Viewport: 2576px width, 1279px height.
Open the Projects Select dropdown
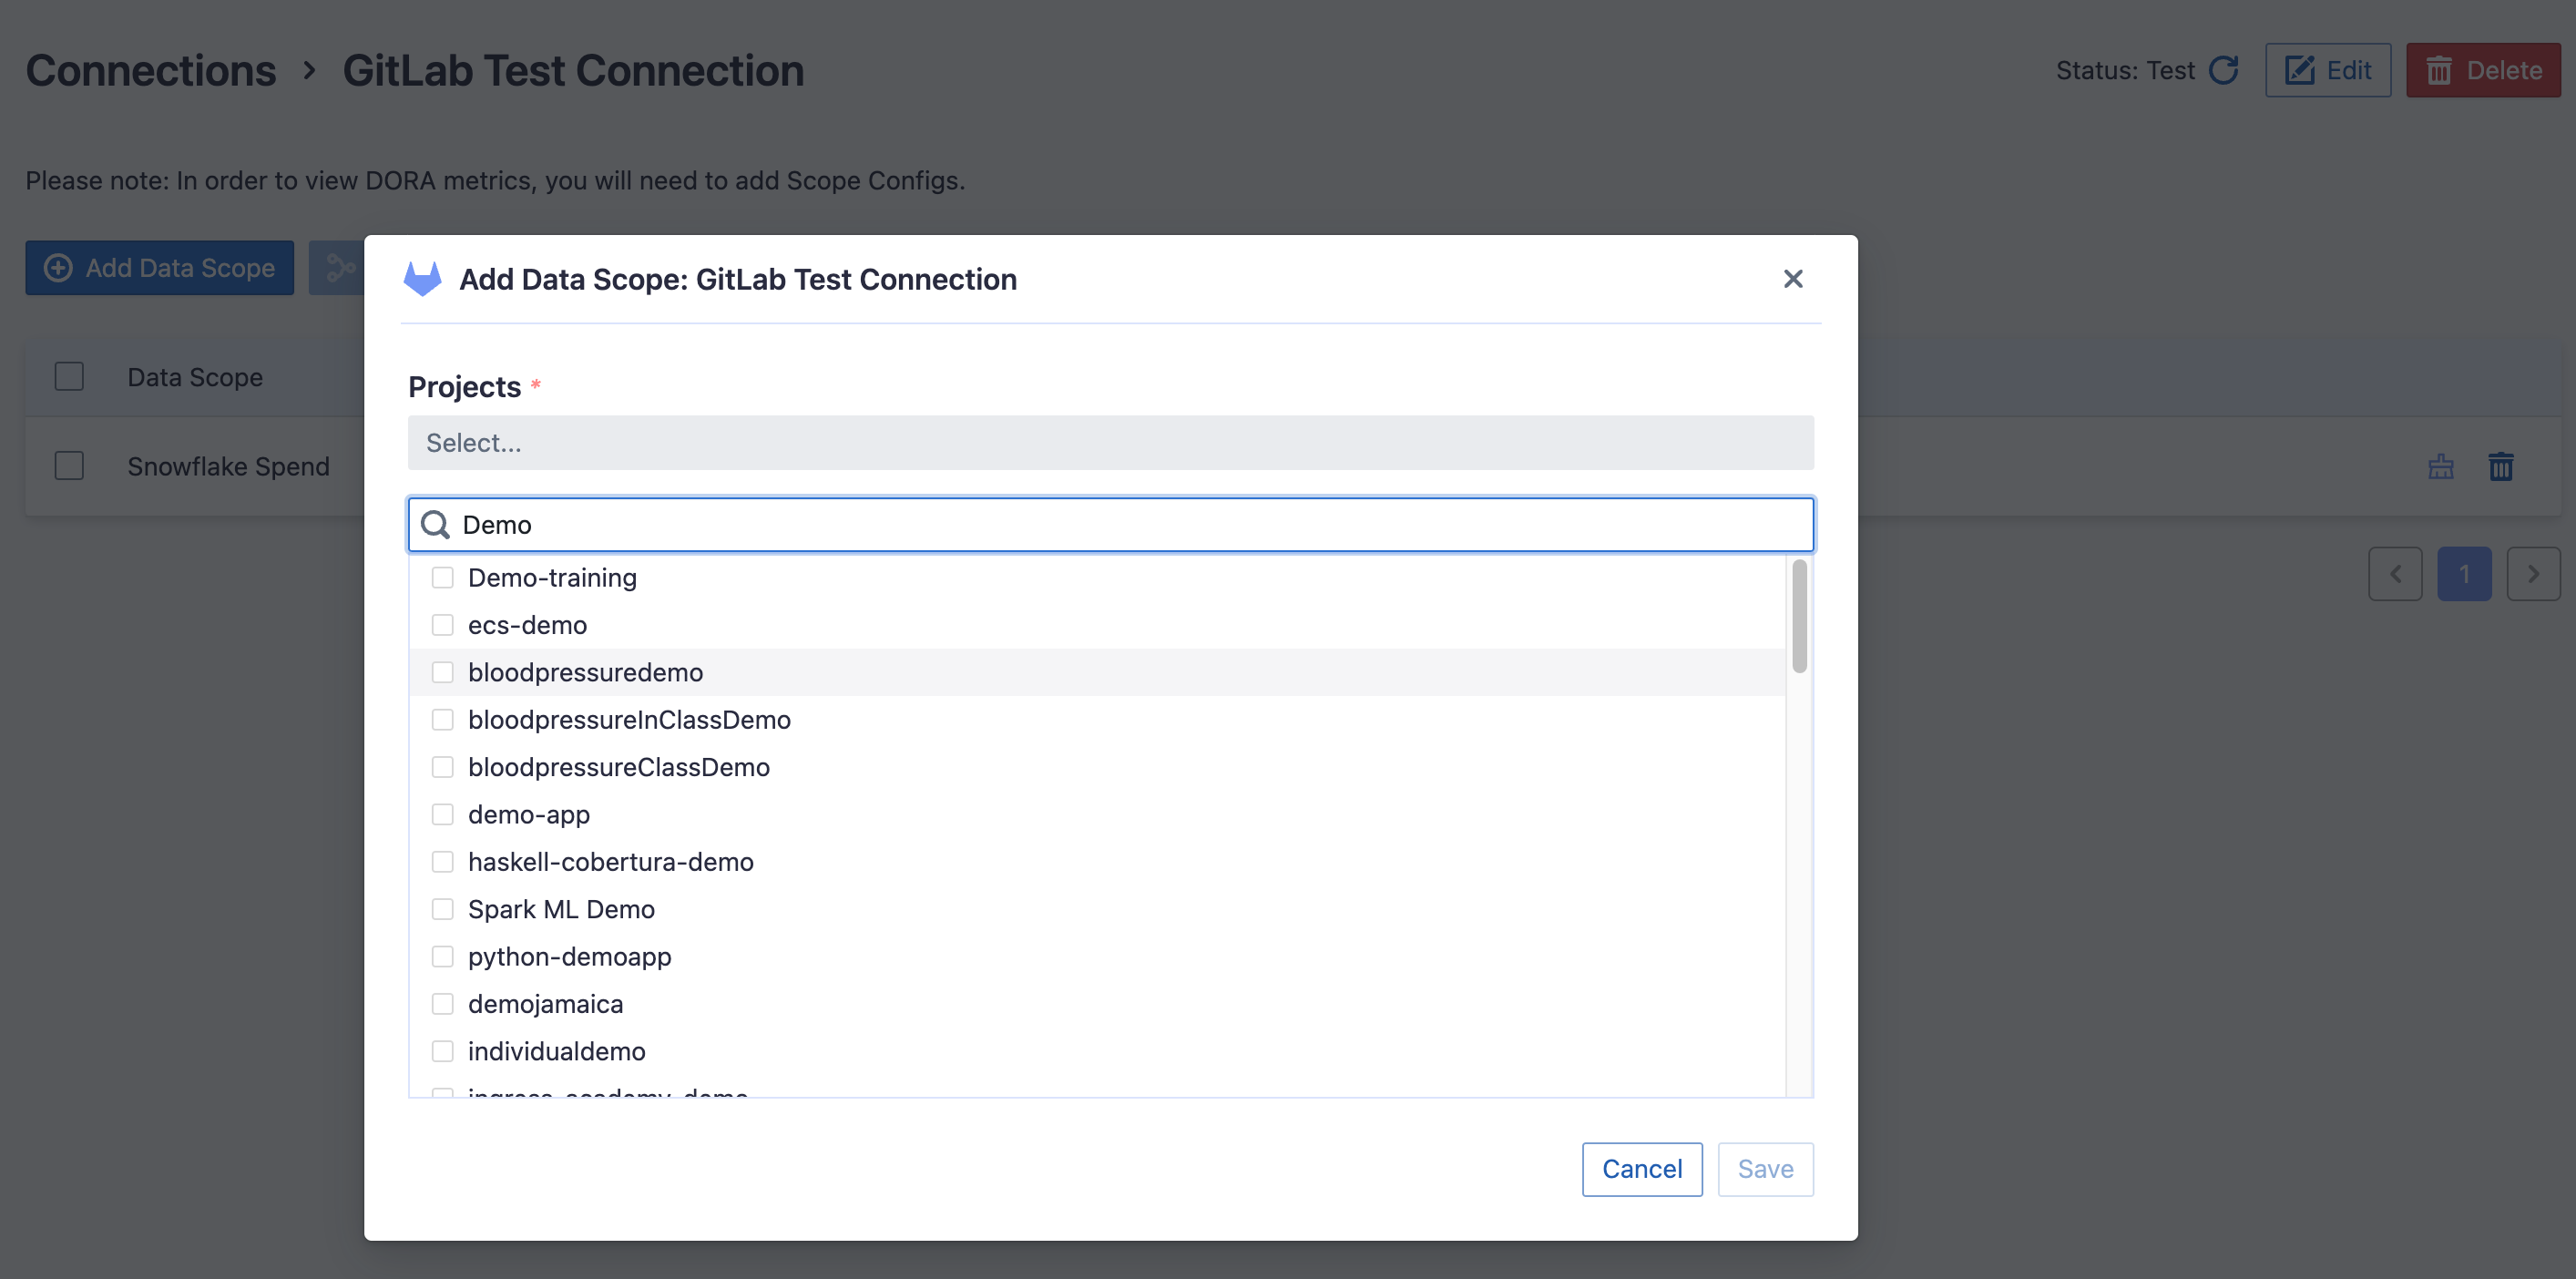tap(1112, 442)
